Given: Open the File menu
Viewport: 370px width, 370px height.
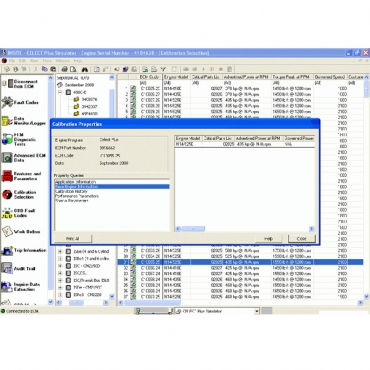Looking at the screenshot, I should click(x=12, y=61).
